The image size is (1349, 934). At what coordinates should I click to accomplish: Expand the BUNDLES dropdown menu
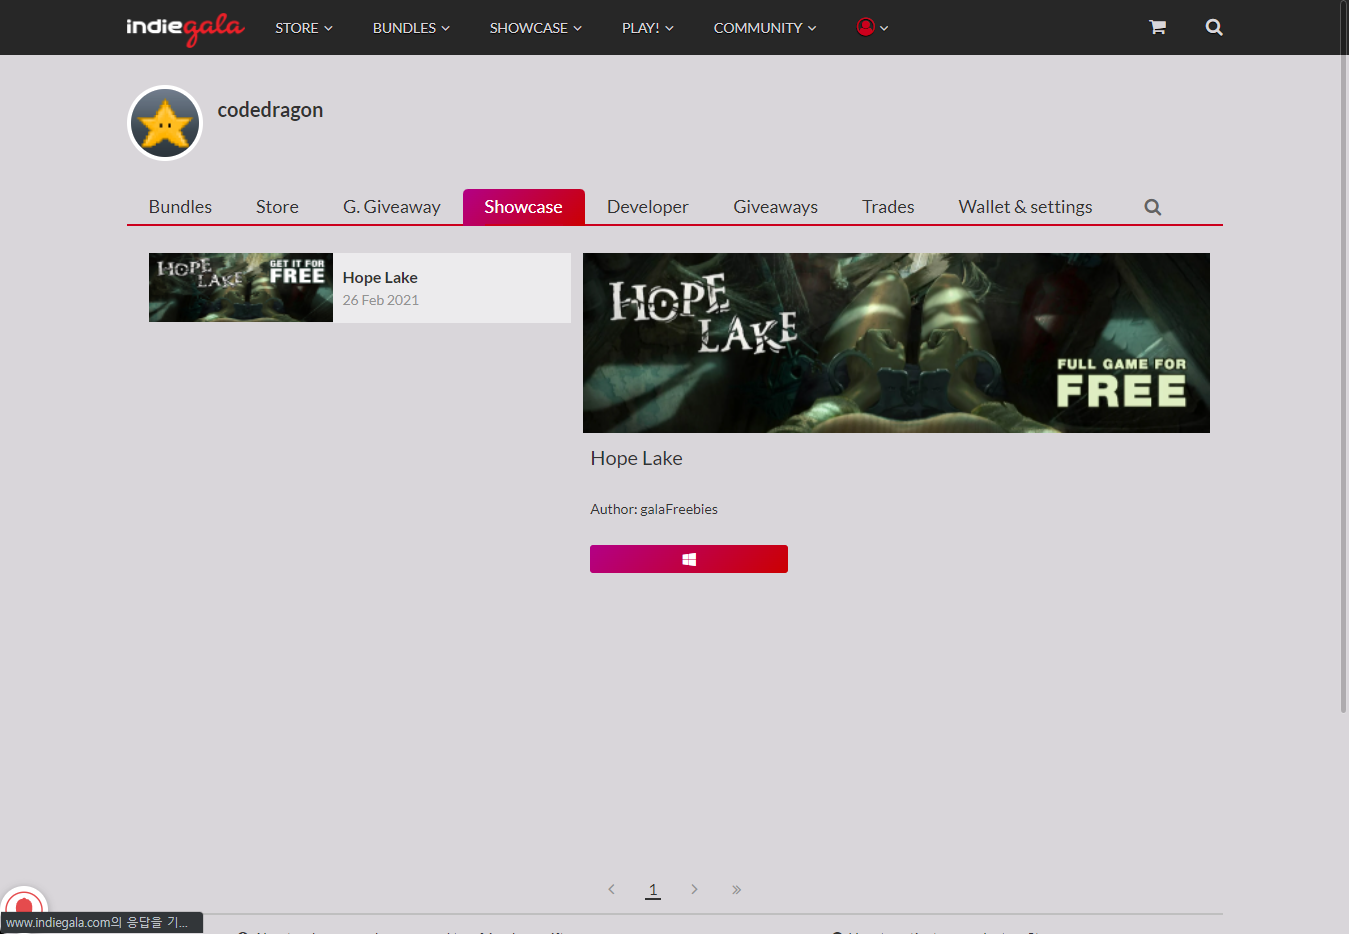pyautogui.click(x=411, y=28)
